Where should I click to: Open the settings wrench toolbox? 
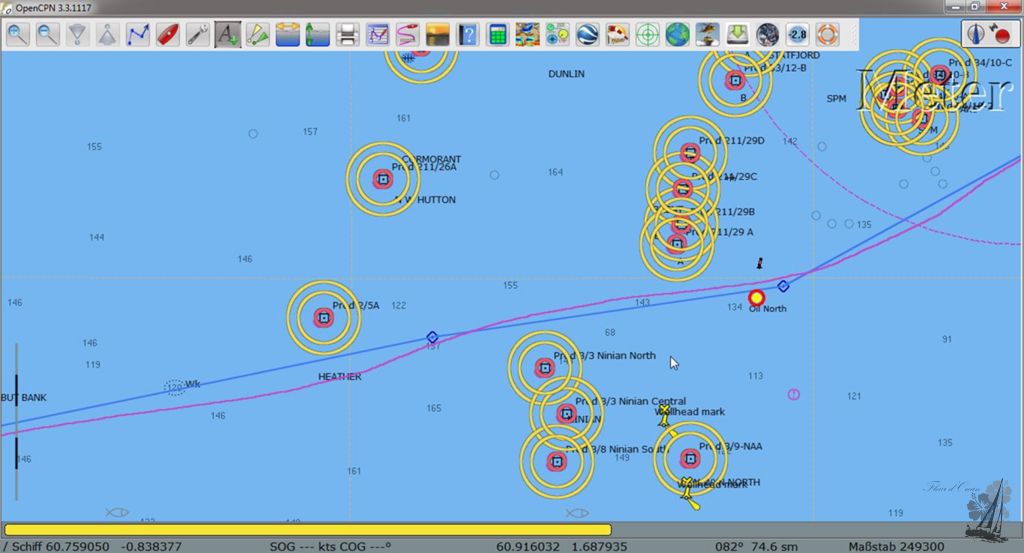click(x=198, y=34)
